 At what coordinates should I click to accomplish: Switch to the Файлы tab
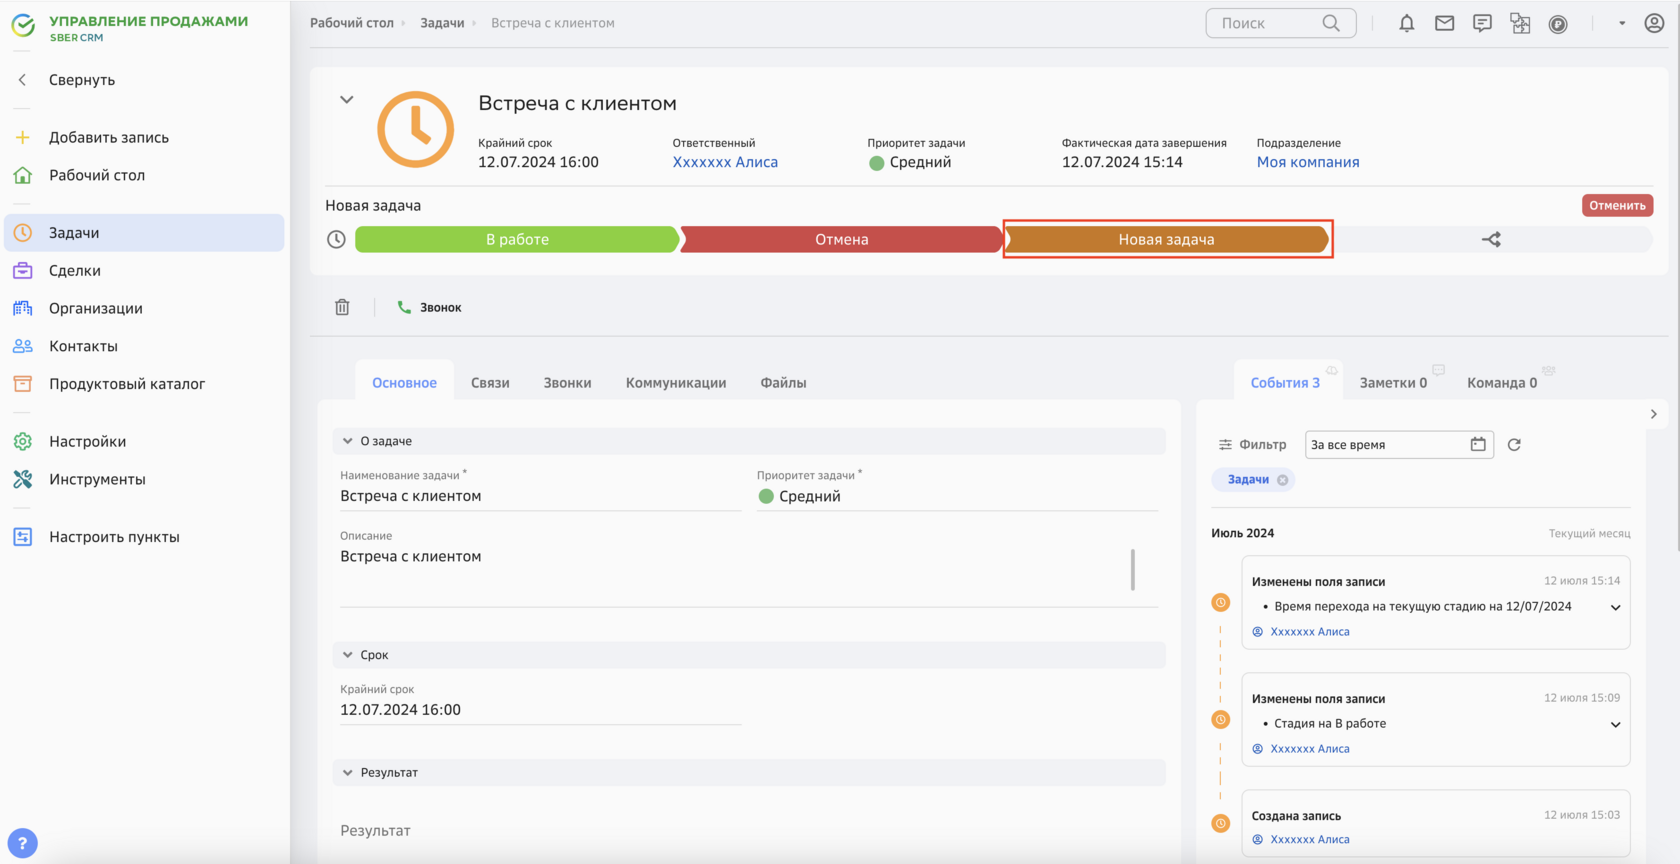point(783,383)
